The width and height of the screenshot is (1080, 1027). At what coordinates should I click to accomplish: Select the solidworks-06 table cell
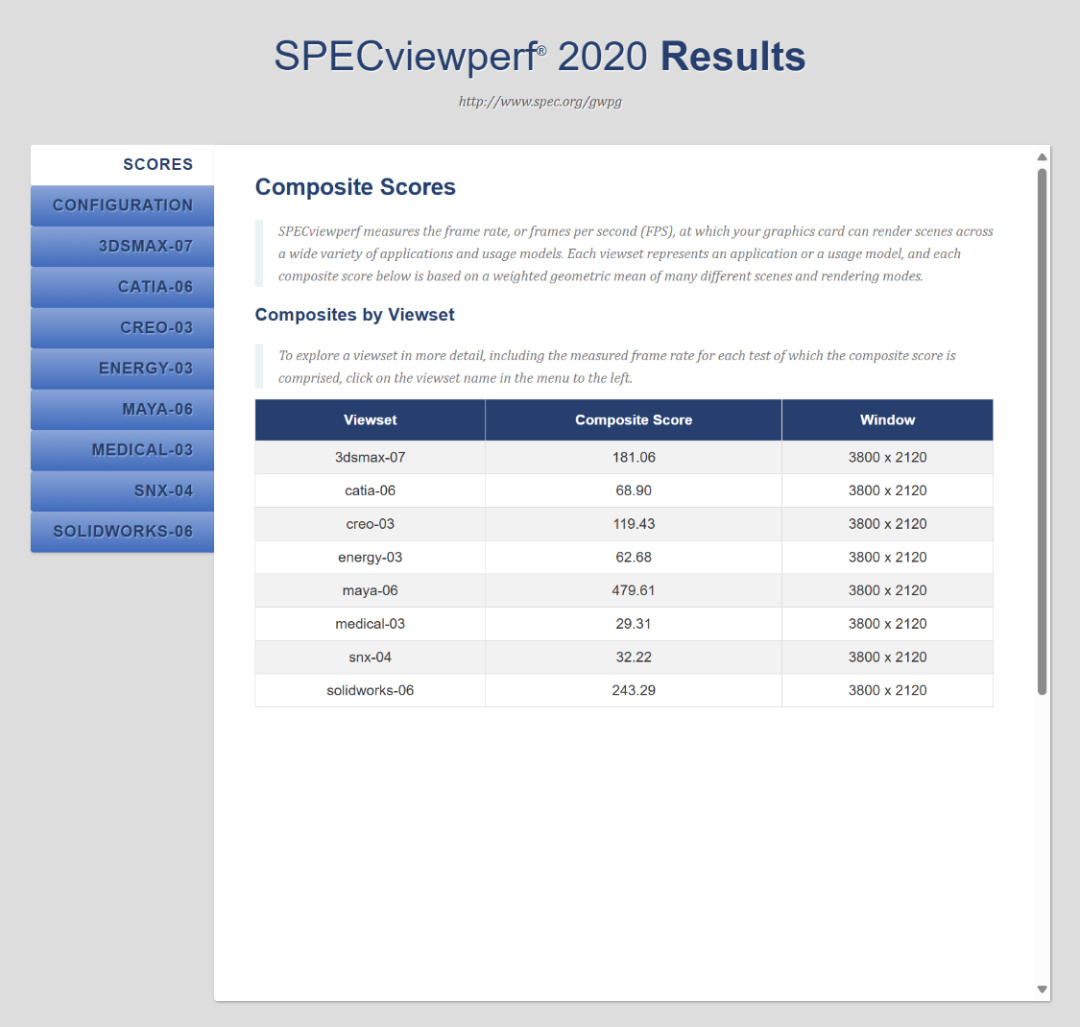click(x=370, y=690)
